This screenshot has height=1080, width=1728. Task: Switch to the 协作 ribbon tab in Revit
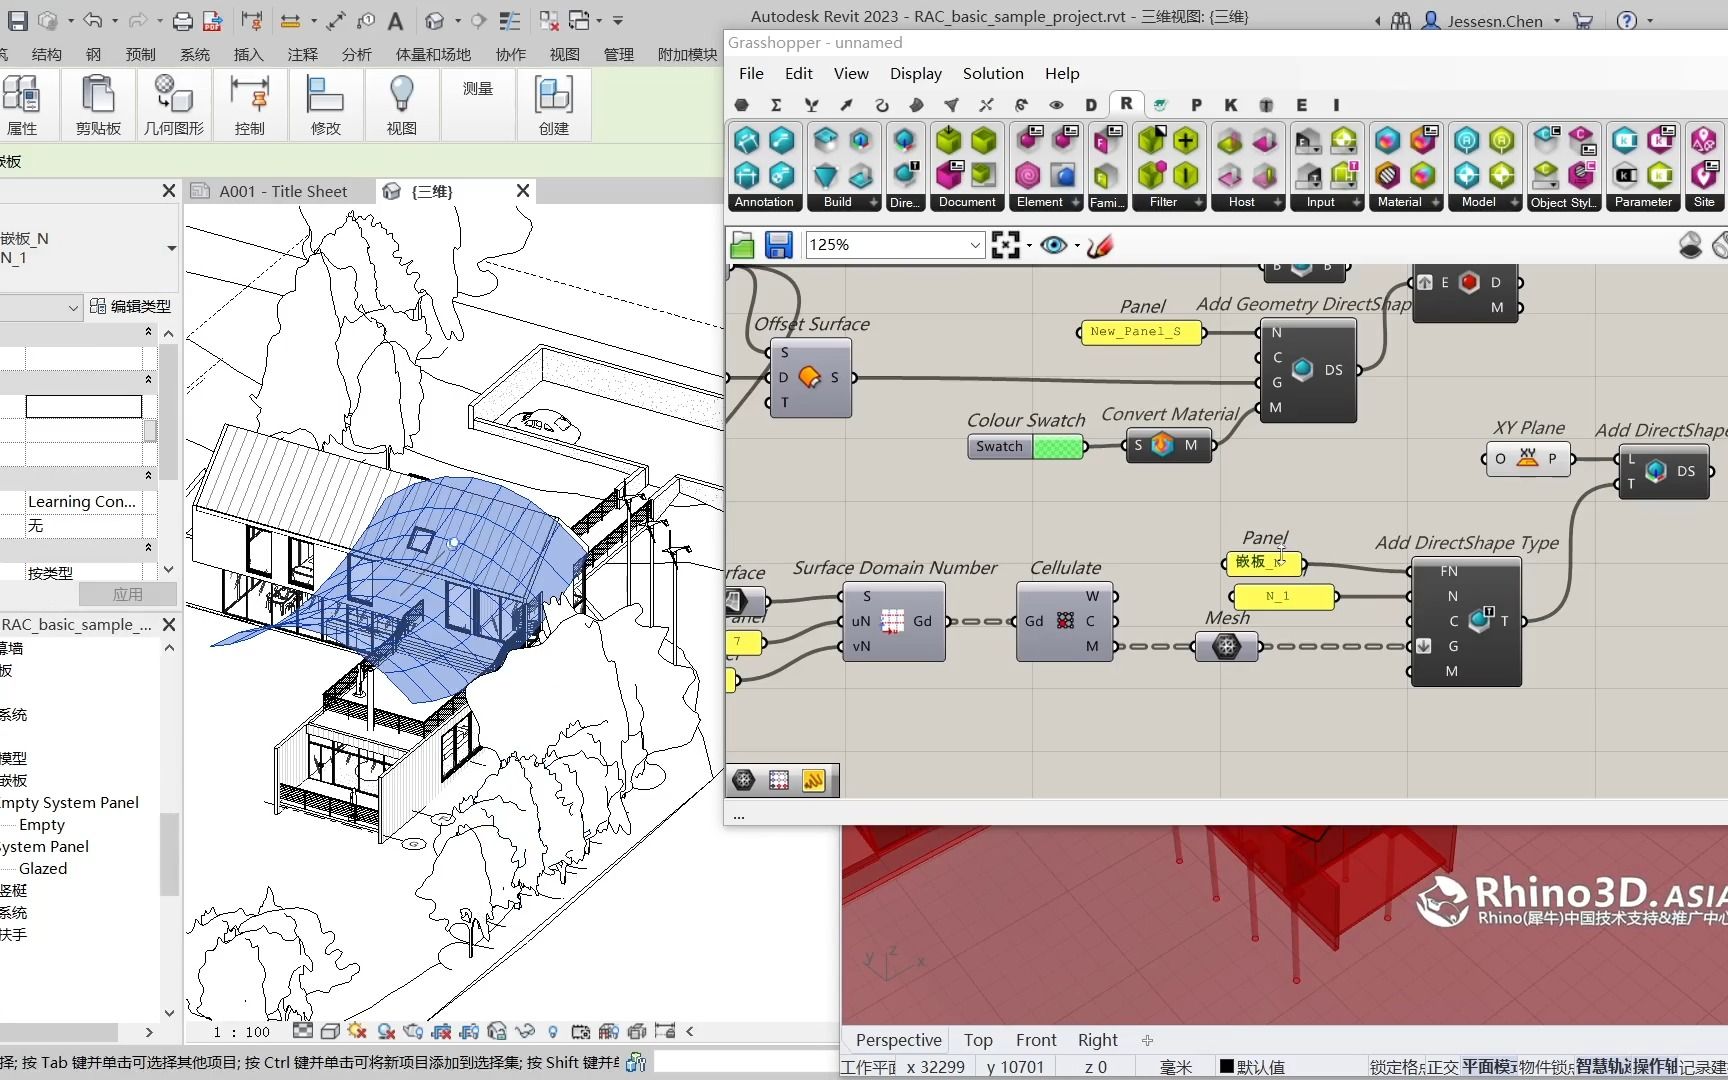click(x=510, y=54)
